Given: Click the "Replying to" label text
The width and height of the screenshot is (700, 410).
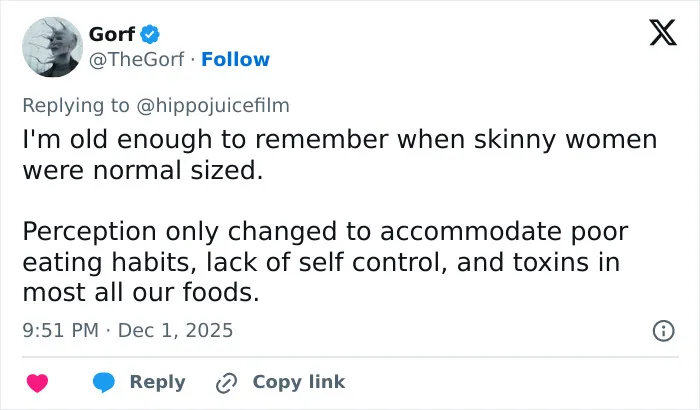Looking at the screenshot, I should click(x=76, y=106).
